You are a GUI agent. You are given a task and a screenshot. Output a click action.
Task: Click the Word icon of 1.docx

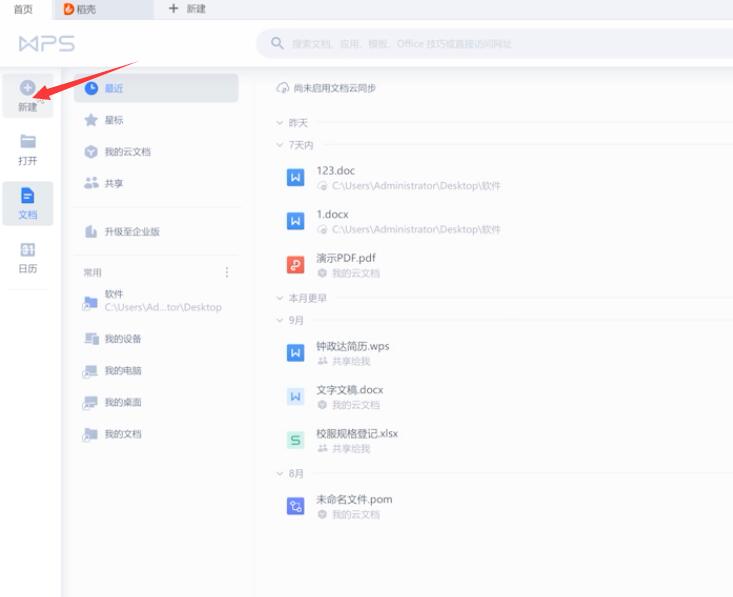[295, 221]
